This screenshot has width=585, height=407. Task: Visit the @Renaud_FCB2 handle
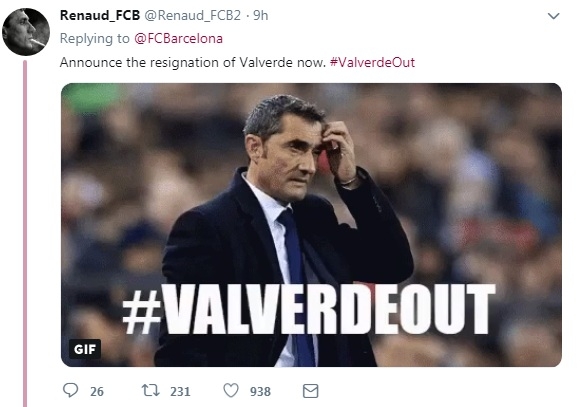pyautogui.click(x=192, y=15)
